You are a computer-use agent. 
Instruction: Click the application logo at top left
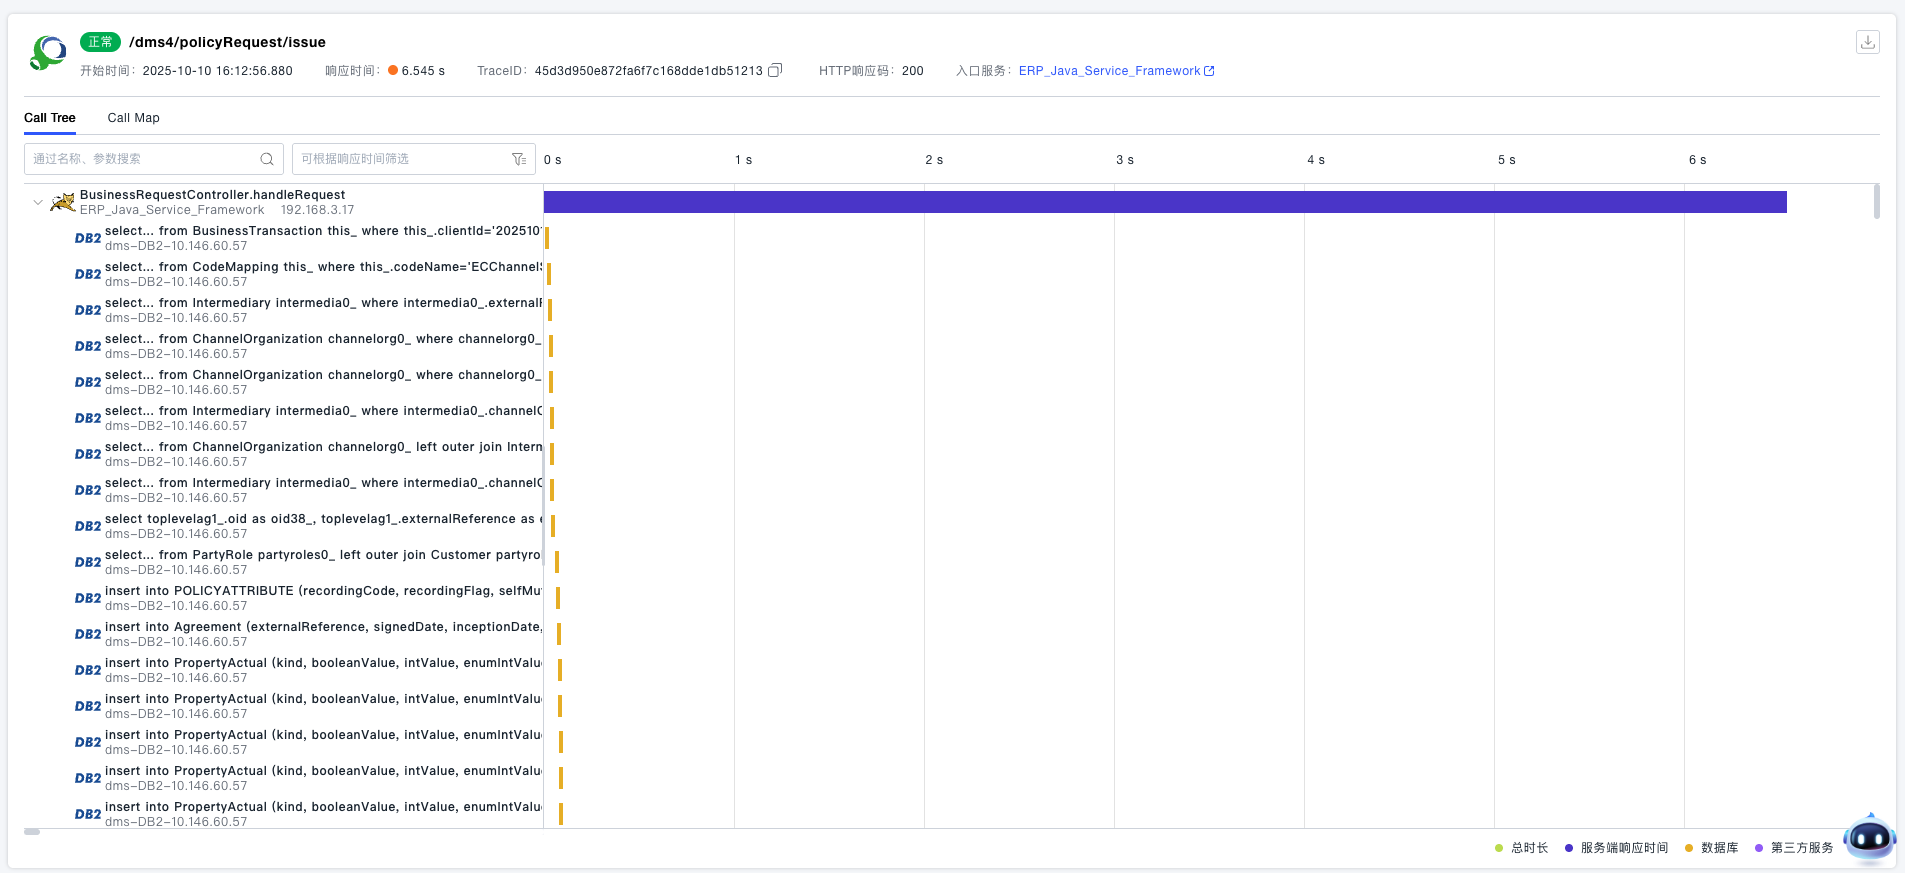[48, 53]
